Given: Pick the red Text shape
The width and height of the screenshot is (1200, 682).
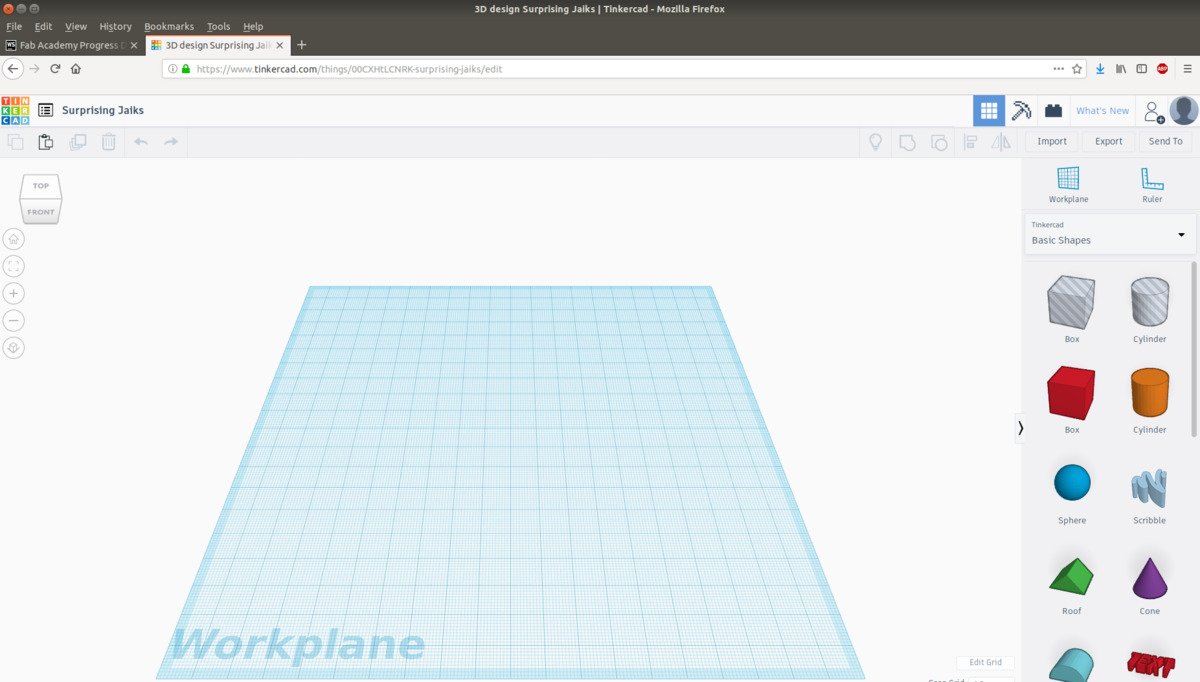Looking at the screenshot, I should [1150, 665].
